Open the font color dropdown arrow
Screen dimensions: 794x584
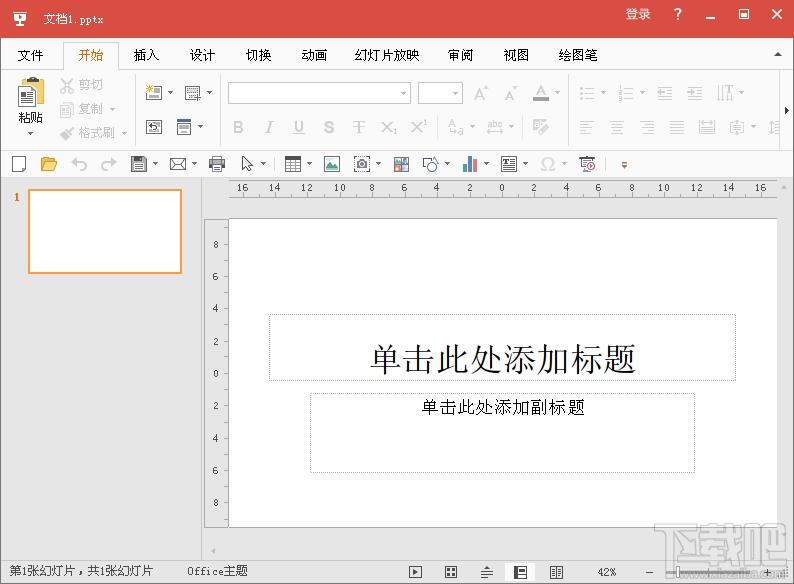point(558,93)
